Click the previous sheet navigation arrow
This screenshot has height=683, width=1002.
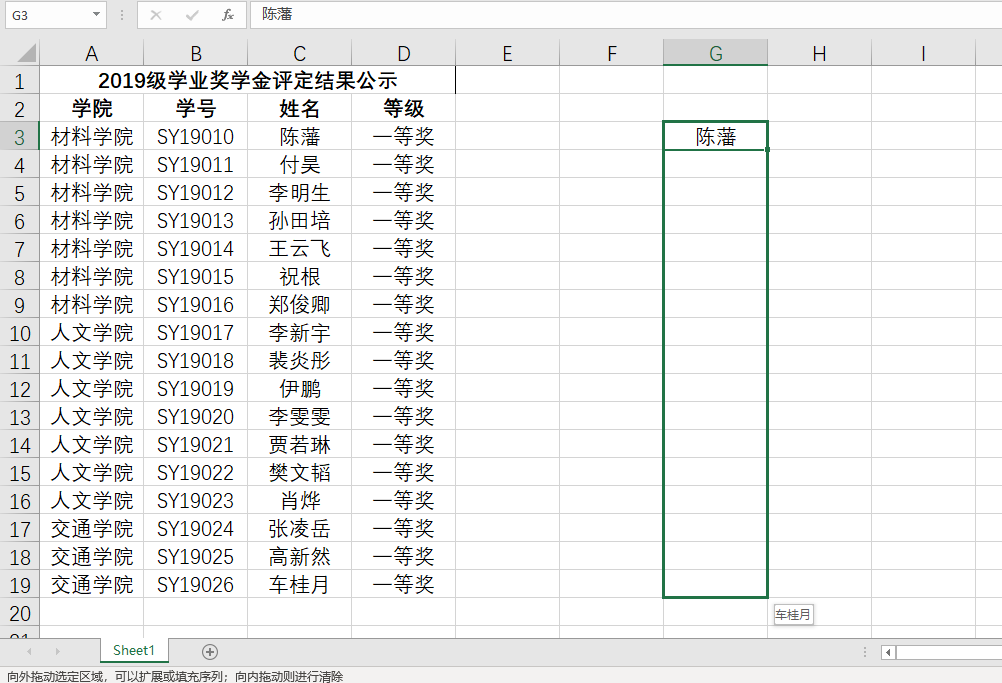(29, 651)
